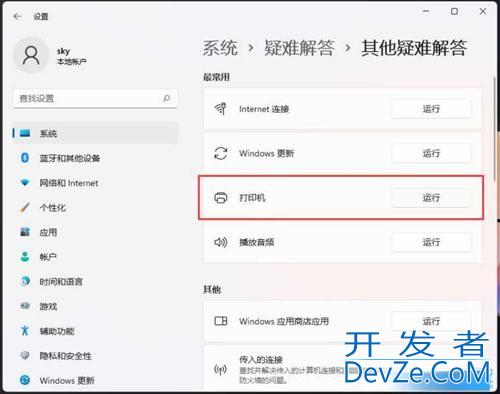Click the 播放音频 speaker icon
The height and width of the screenshot is (394, 500).
[221, 242]
